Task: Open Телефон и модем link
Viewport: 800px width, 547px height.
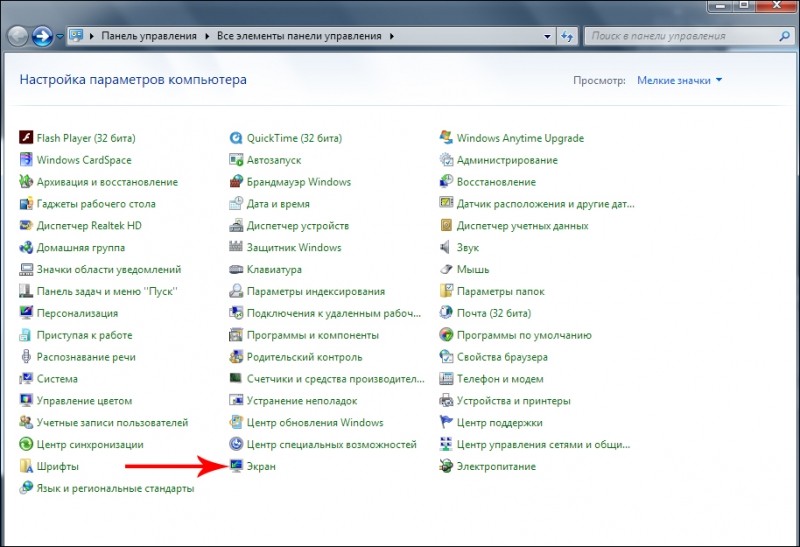Action: pyautogui.click(x=500, y=379)
